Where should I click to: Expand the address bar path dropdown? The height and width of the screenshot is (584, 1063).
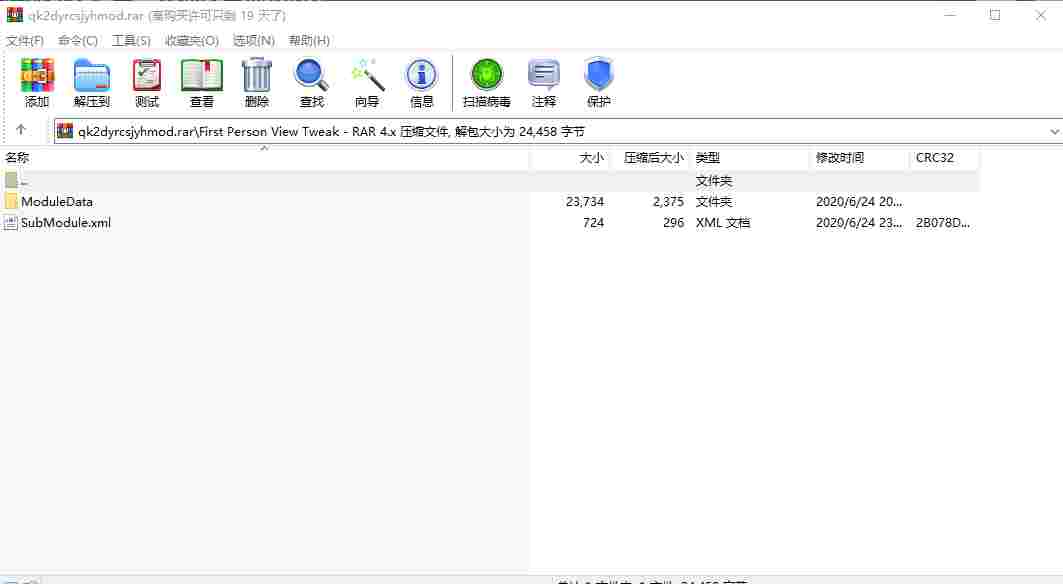click(x=1054, y=132)
